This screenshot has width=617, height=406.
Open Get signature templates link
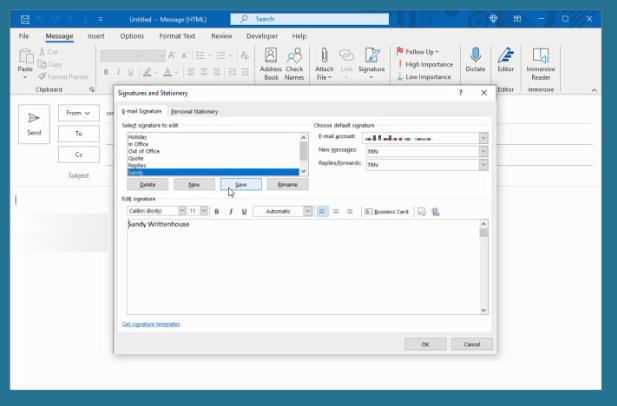[x=151, y=324]
